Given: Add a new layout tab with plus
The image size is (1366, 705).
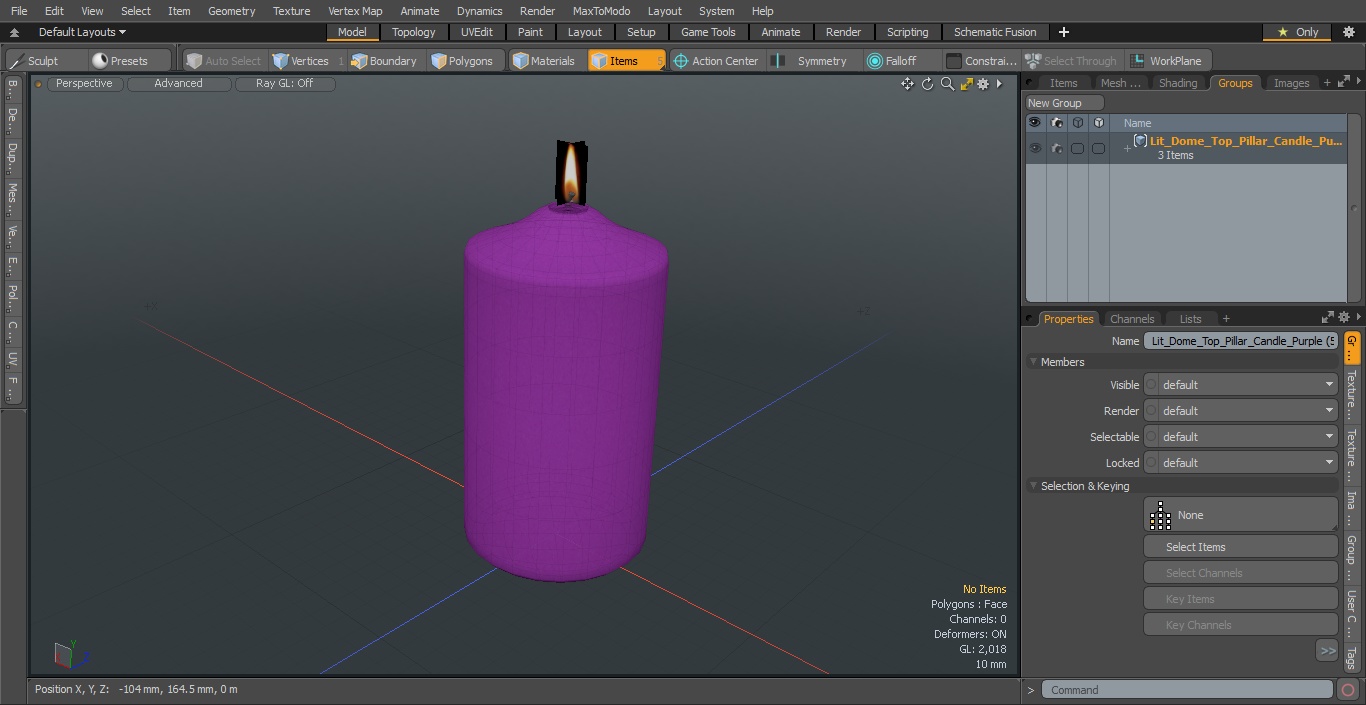Looking at the screenshot, I should pos(1064,32).
